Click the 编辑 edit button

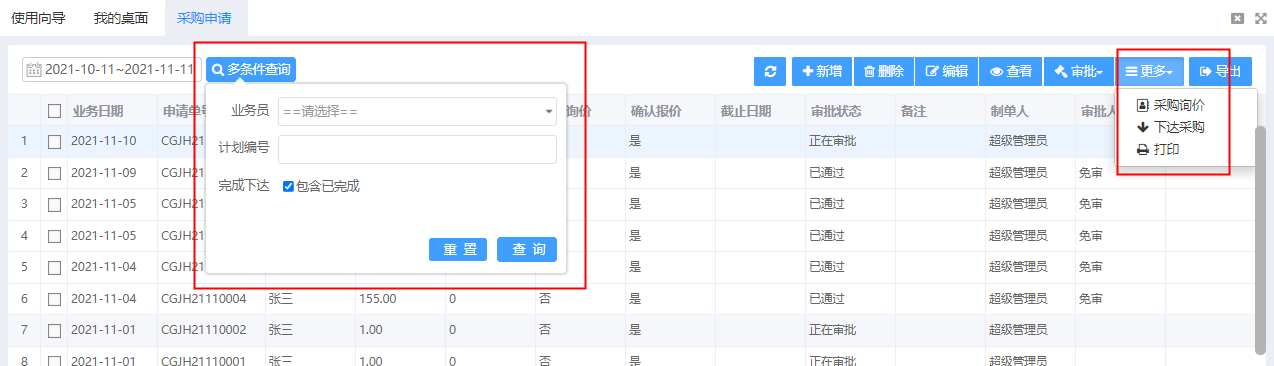click(x=946, y=71)
